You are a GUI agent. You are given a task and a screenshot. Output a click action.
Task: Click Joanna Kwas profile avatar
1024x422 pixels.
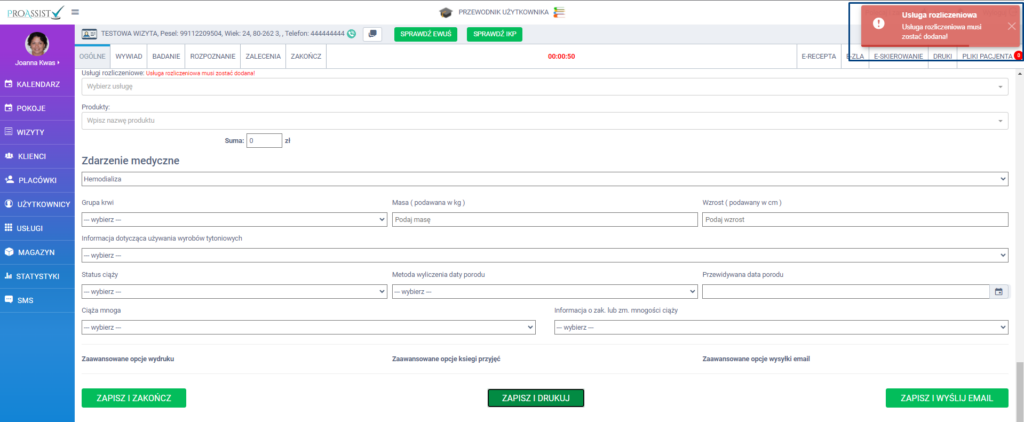click(36, 44)
